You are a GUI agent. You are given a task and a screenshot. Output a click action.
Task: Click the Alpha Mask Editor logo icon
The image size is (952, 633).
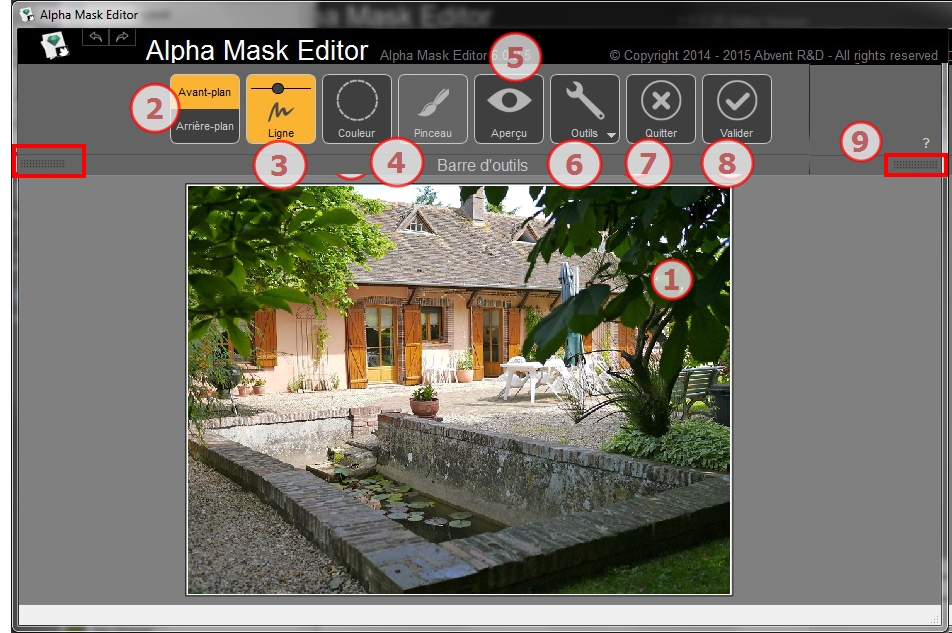[55, 46]
